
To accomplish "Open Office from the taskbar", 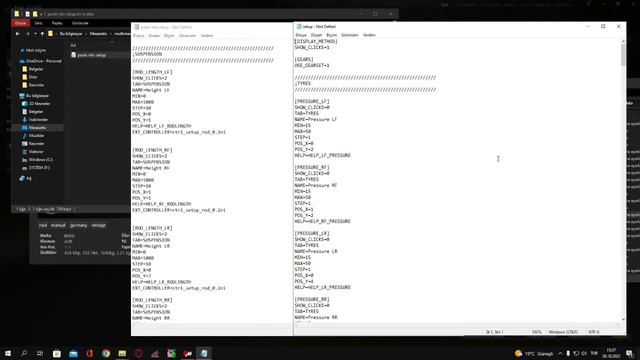I will pos(89,353).
